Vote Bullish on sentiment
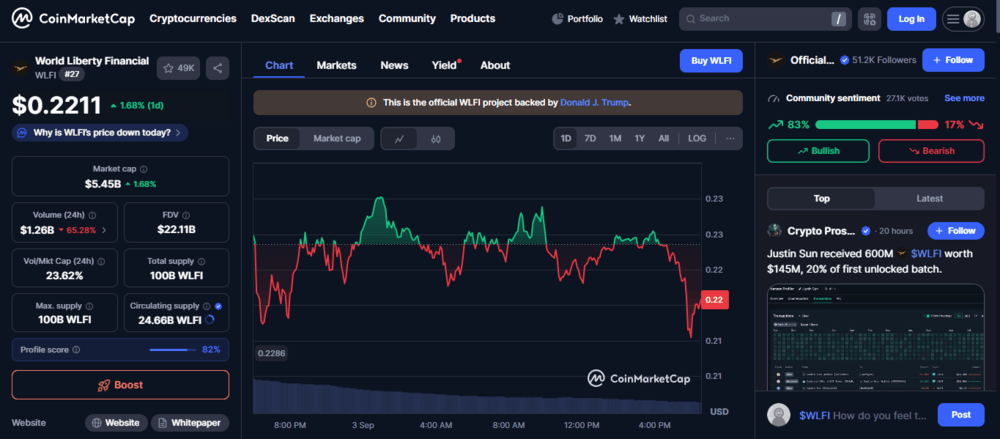Image resolution: width=1000 pixels, height=439 pixels. point(818,151)
